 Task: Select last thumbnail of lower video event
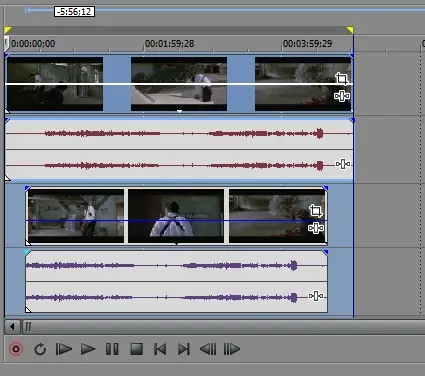tap(277, 216)
